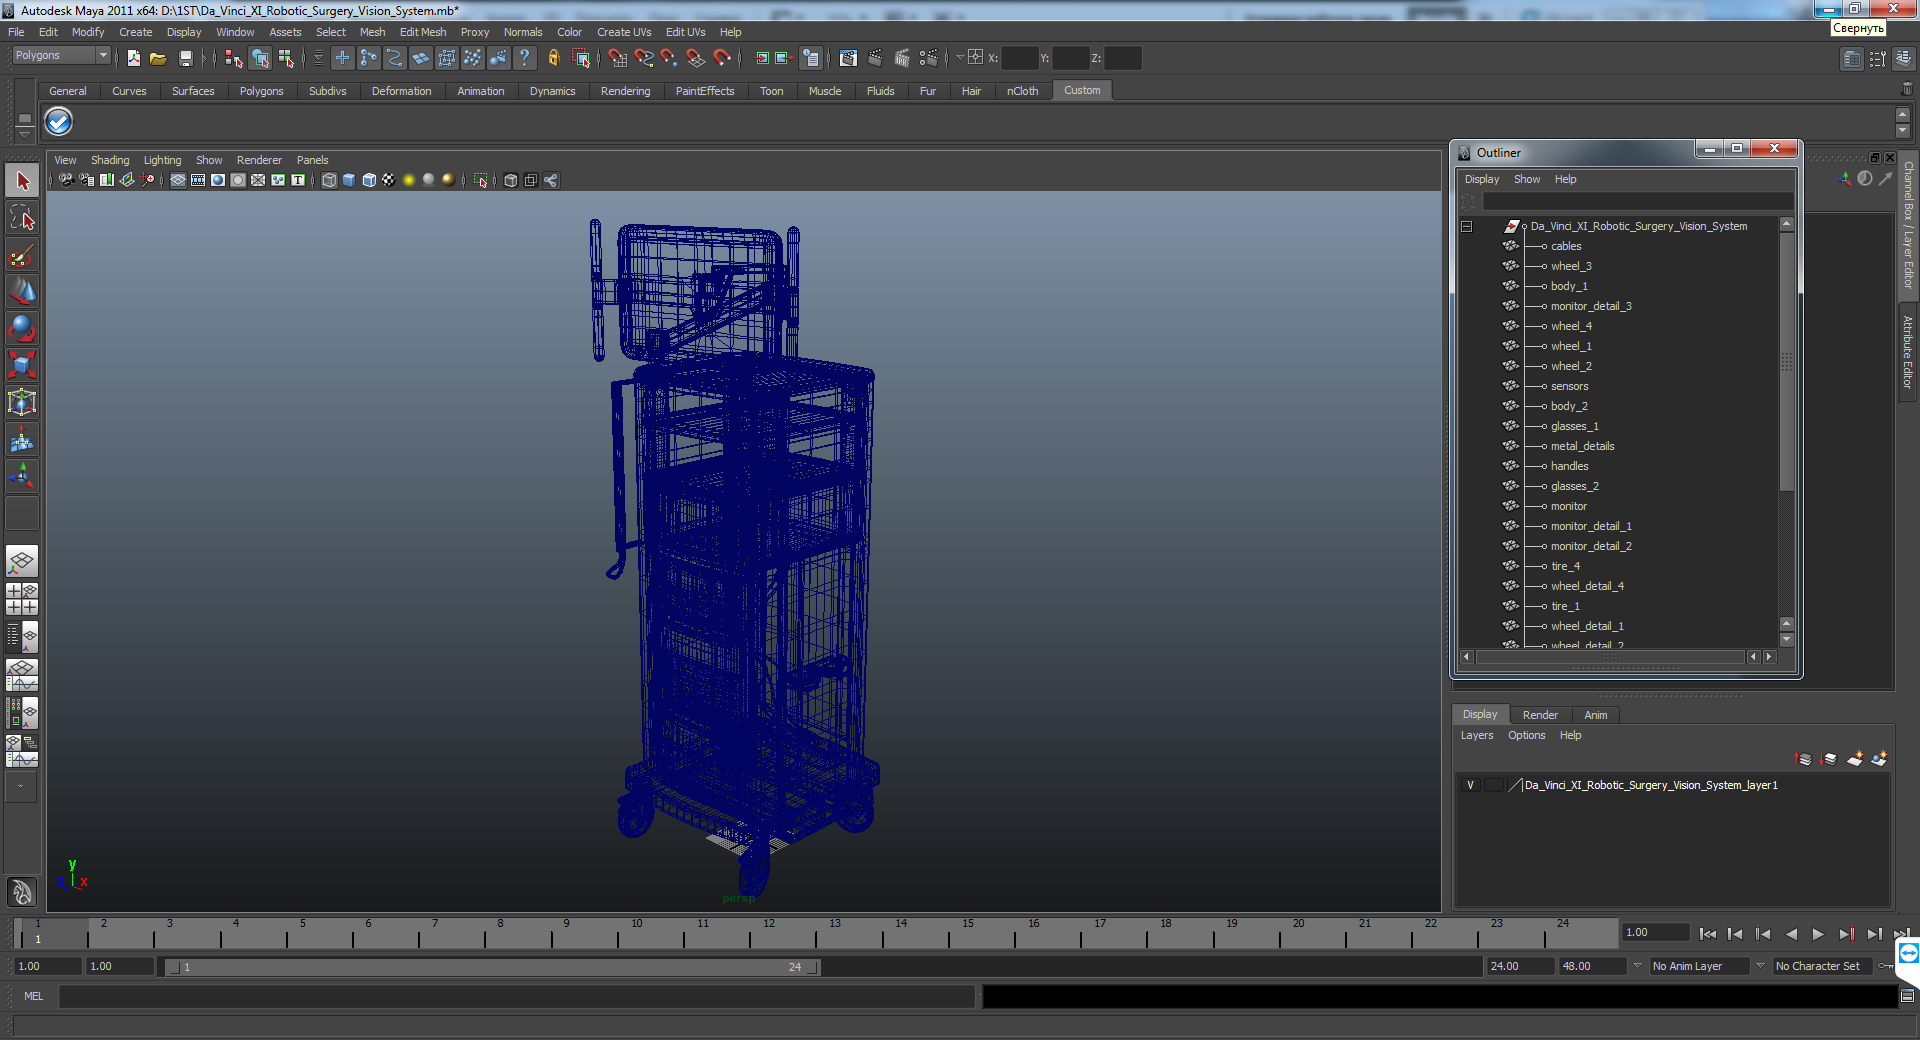
Task: Select the arrow Select tool
Action: [x=22, y=181]
